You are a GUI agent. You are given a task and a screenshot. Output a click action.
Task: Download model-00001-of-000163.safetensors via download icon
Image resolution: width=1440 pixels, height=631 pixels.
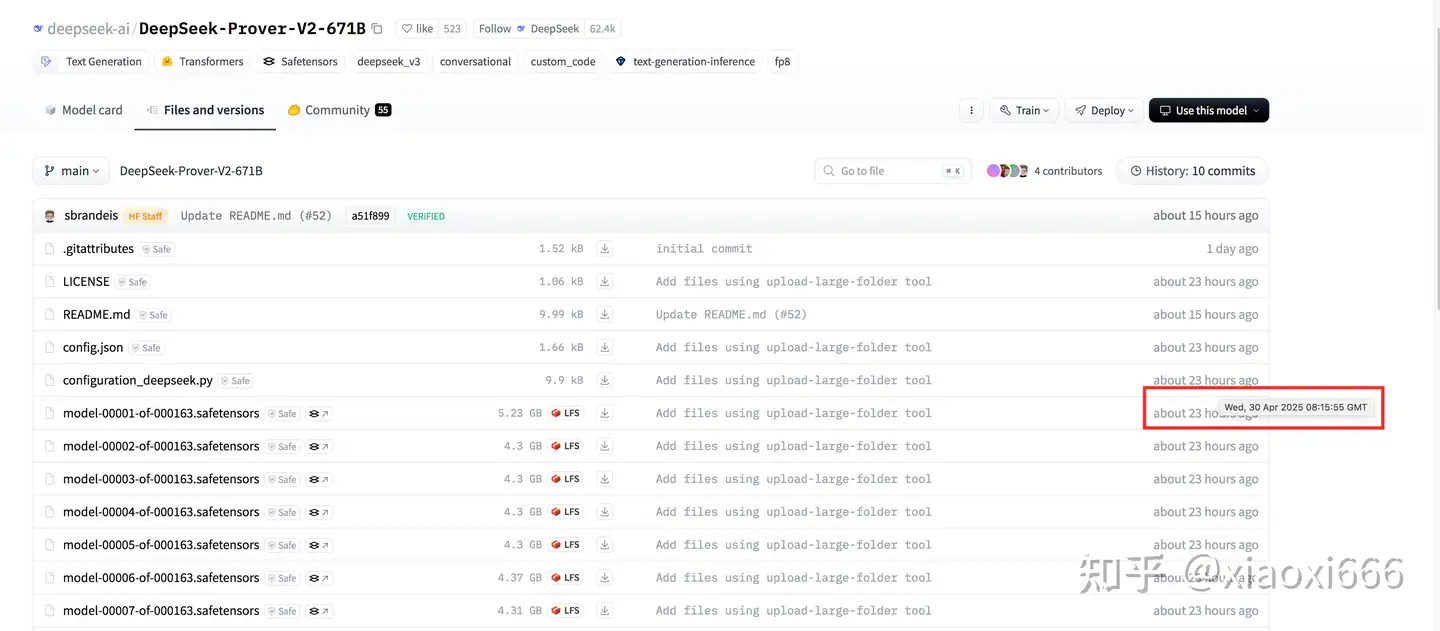[x=605, y=413]
